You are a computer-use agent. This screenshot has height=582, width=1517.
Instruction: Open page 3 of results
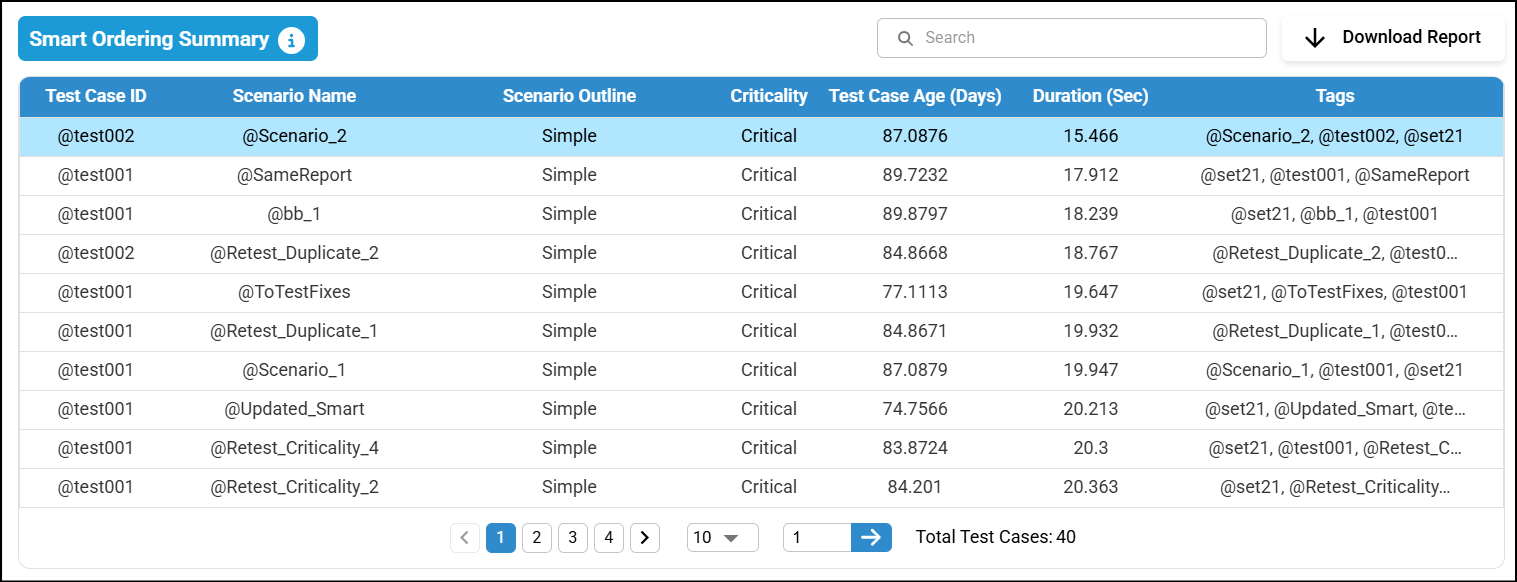click(x=573, y=538)
